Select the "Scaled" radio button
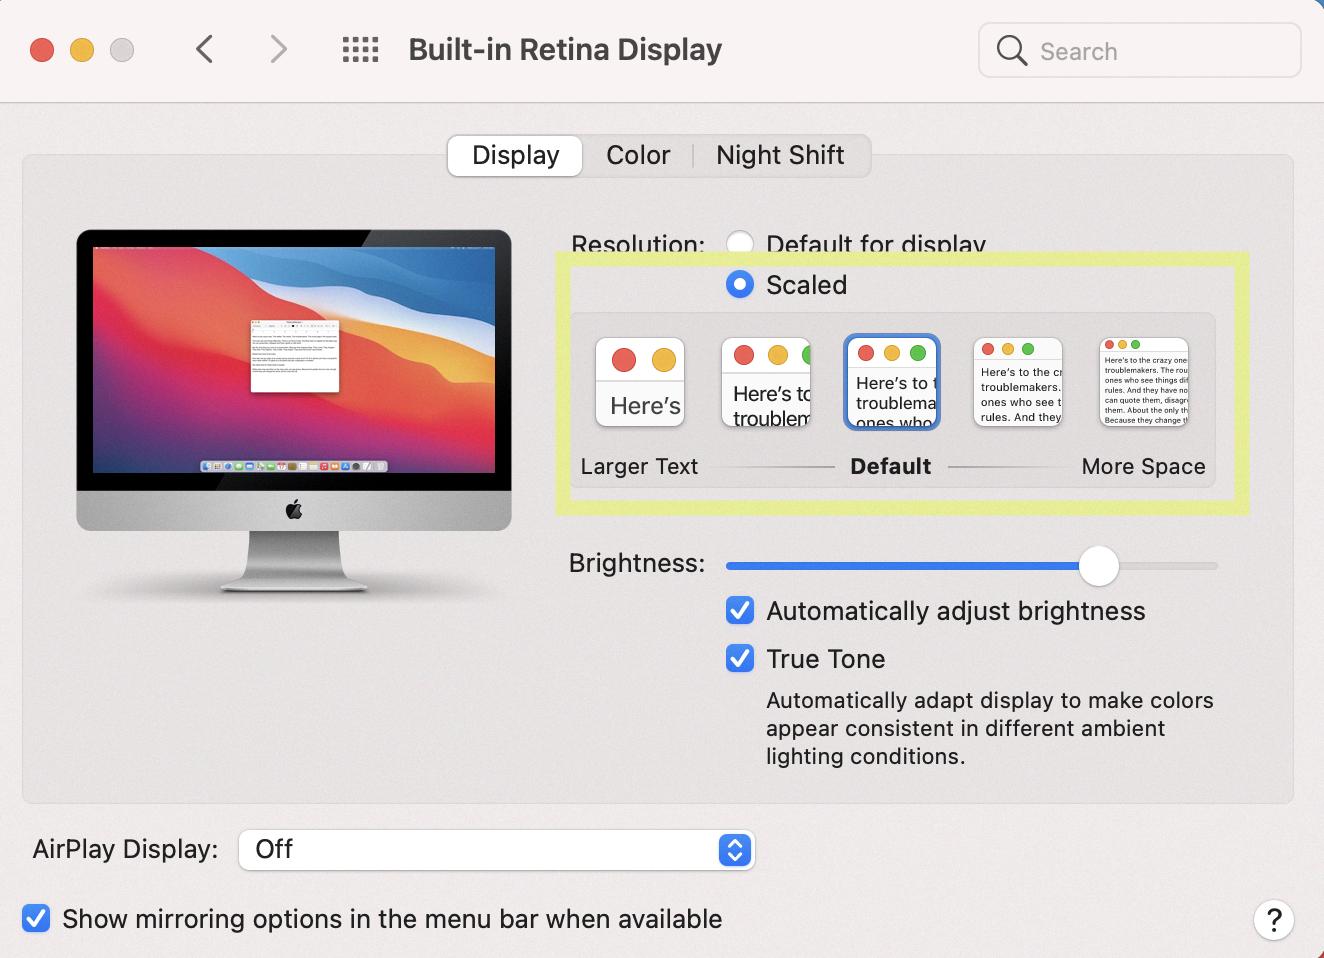1324x958 pixels. 740,284
